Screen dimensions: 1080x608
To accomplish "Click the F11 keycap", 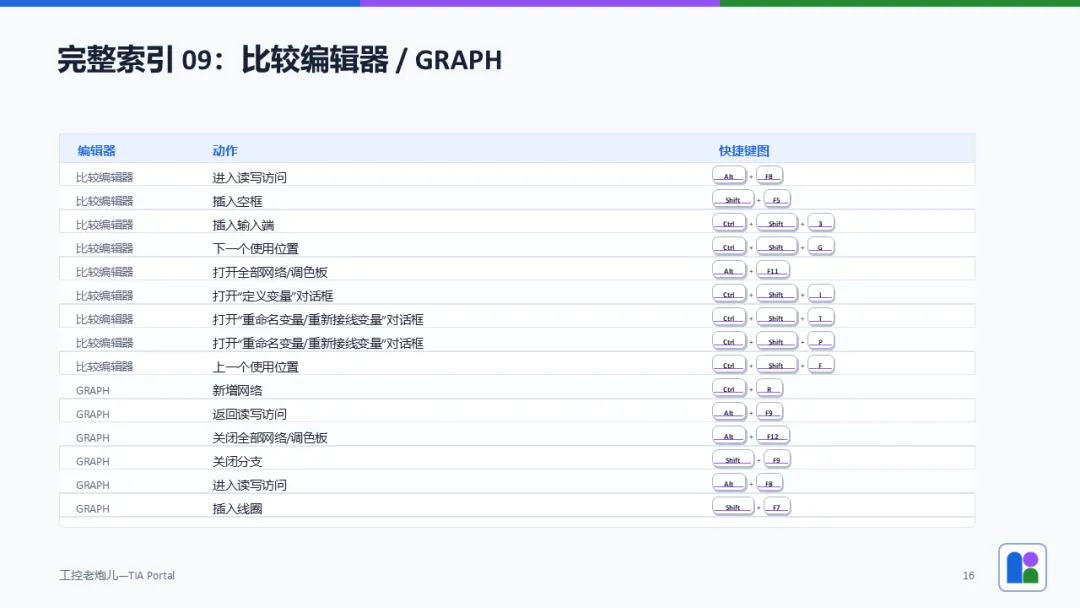I will [772, 271].
